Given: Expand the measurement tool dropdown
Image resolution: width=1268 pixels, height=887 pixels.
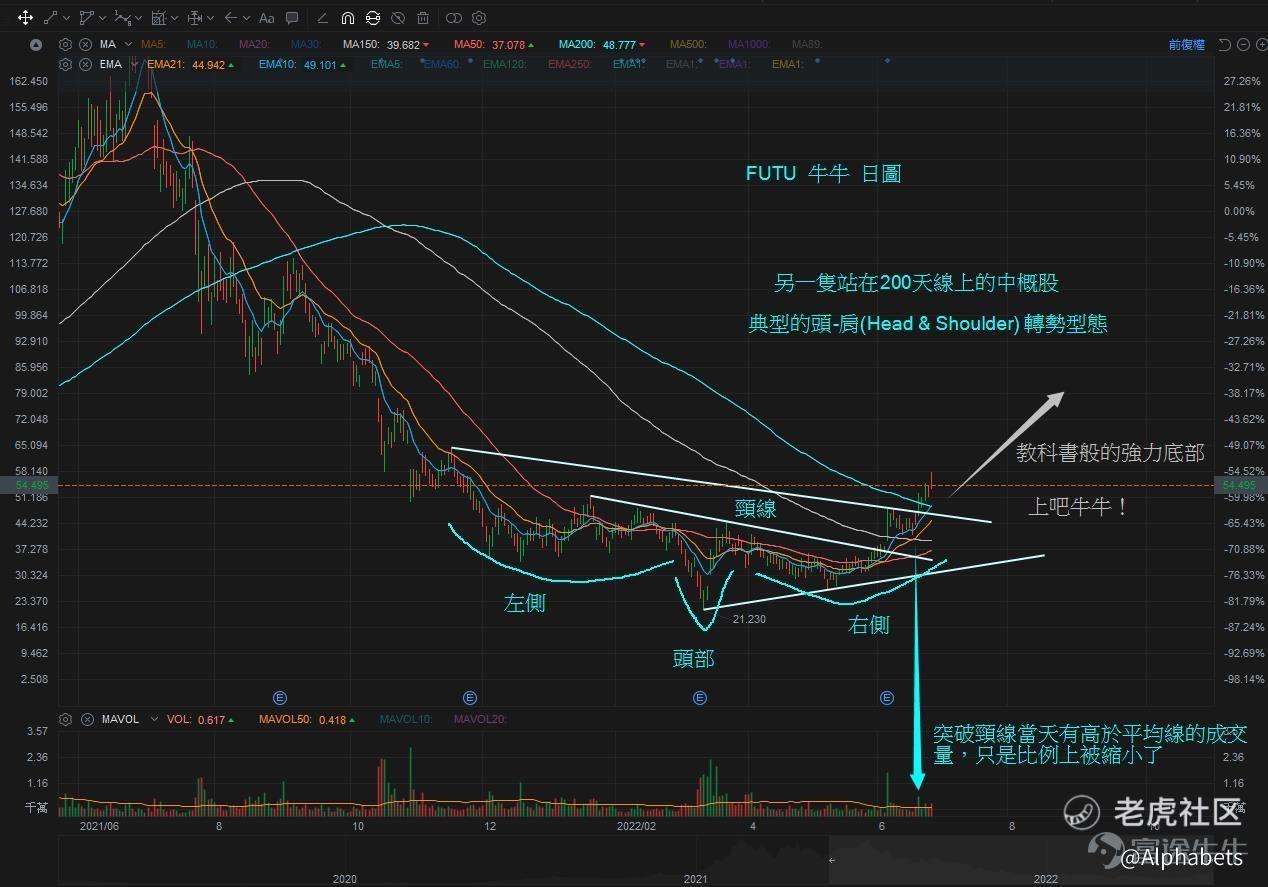Looking at the screenshot, I should [174, 18].
